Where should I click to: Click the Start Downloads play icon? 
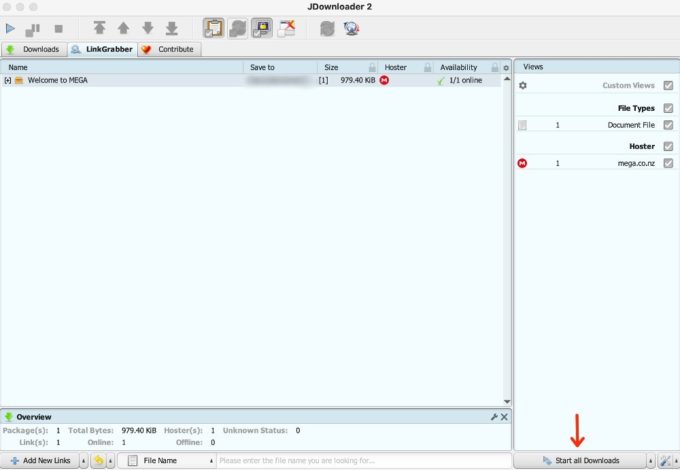point(11,29)
